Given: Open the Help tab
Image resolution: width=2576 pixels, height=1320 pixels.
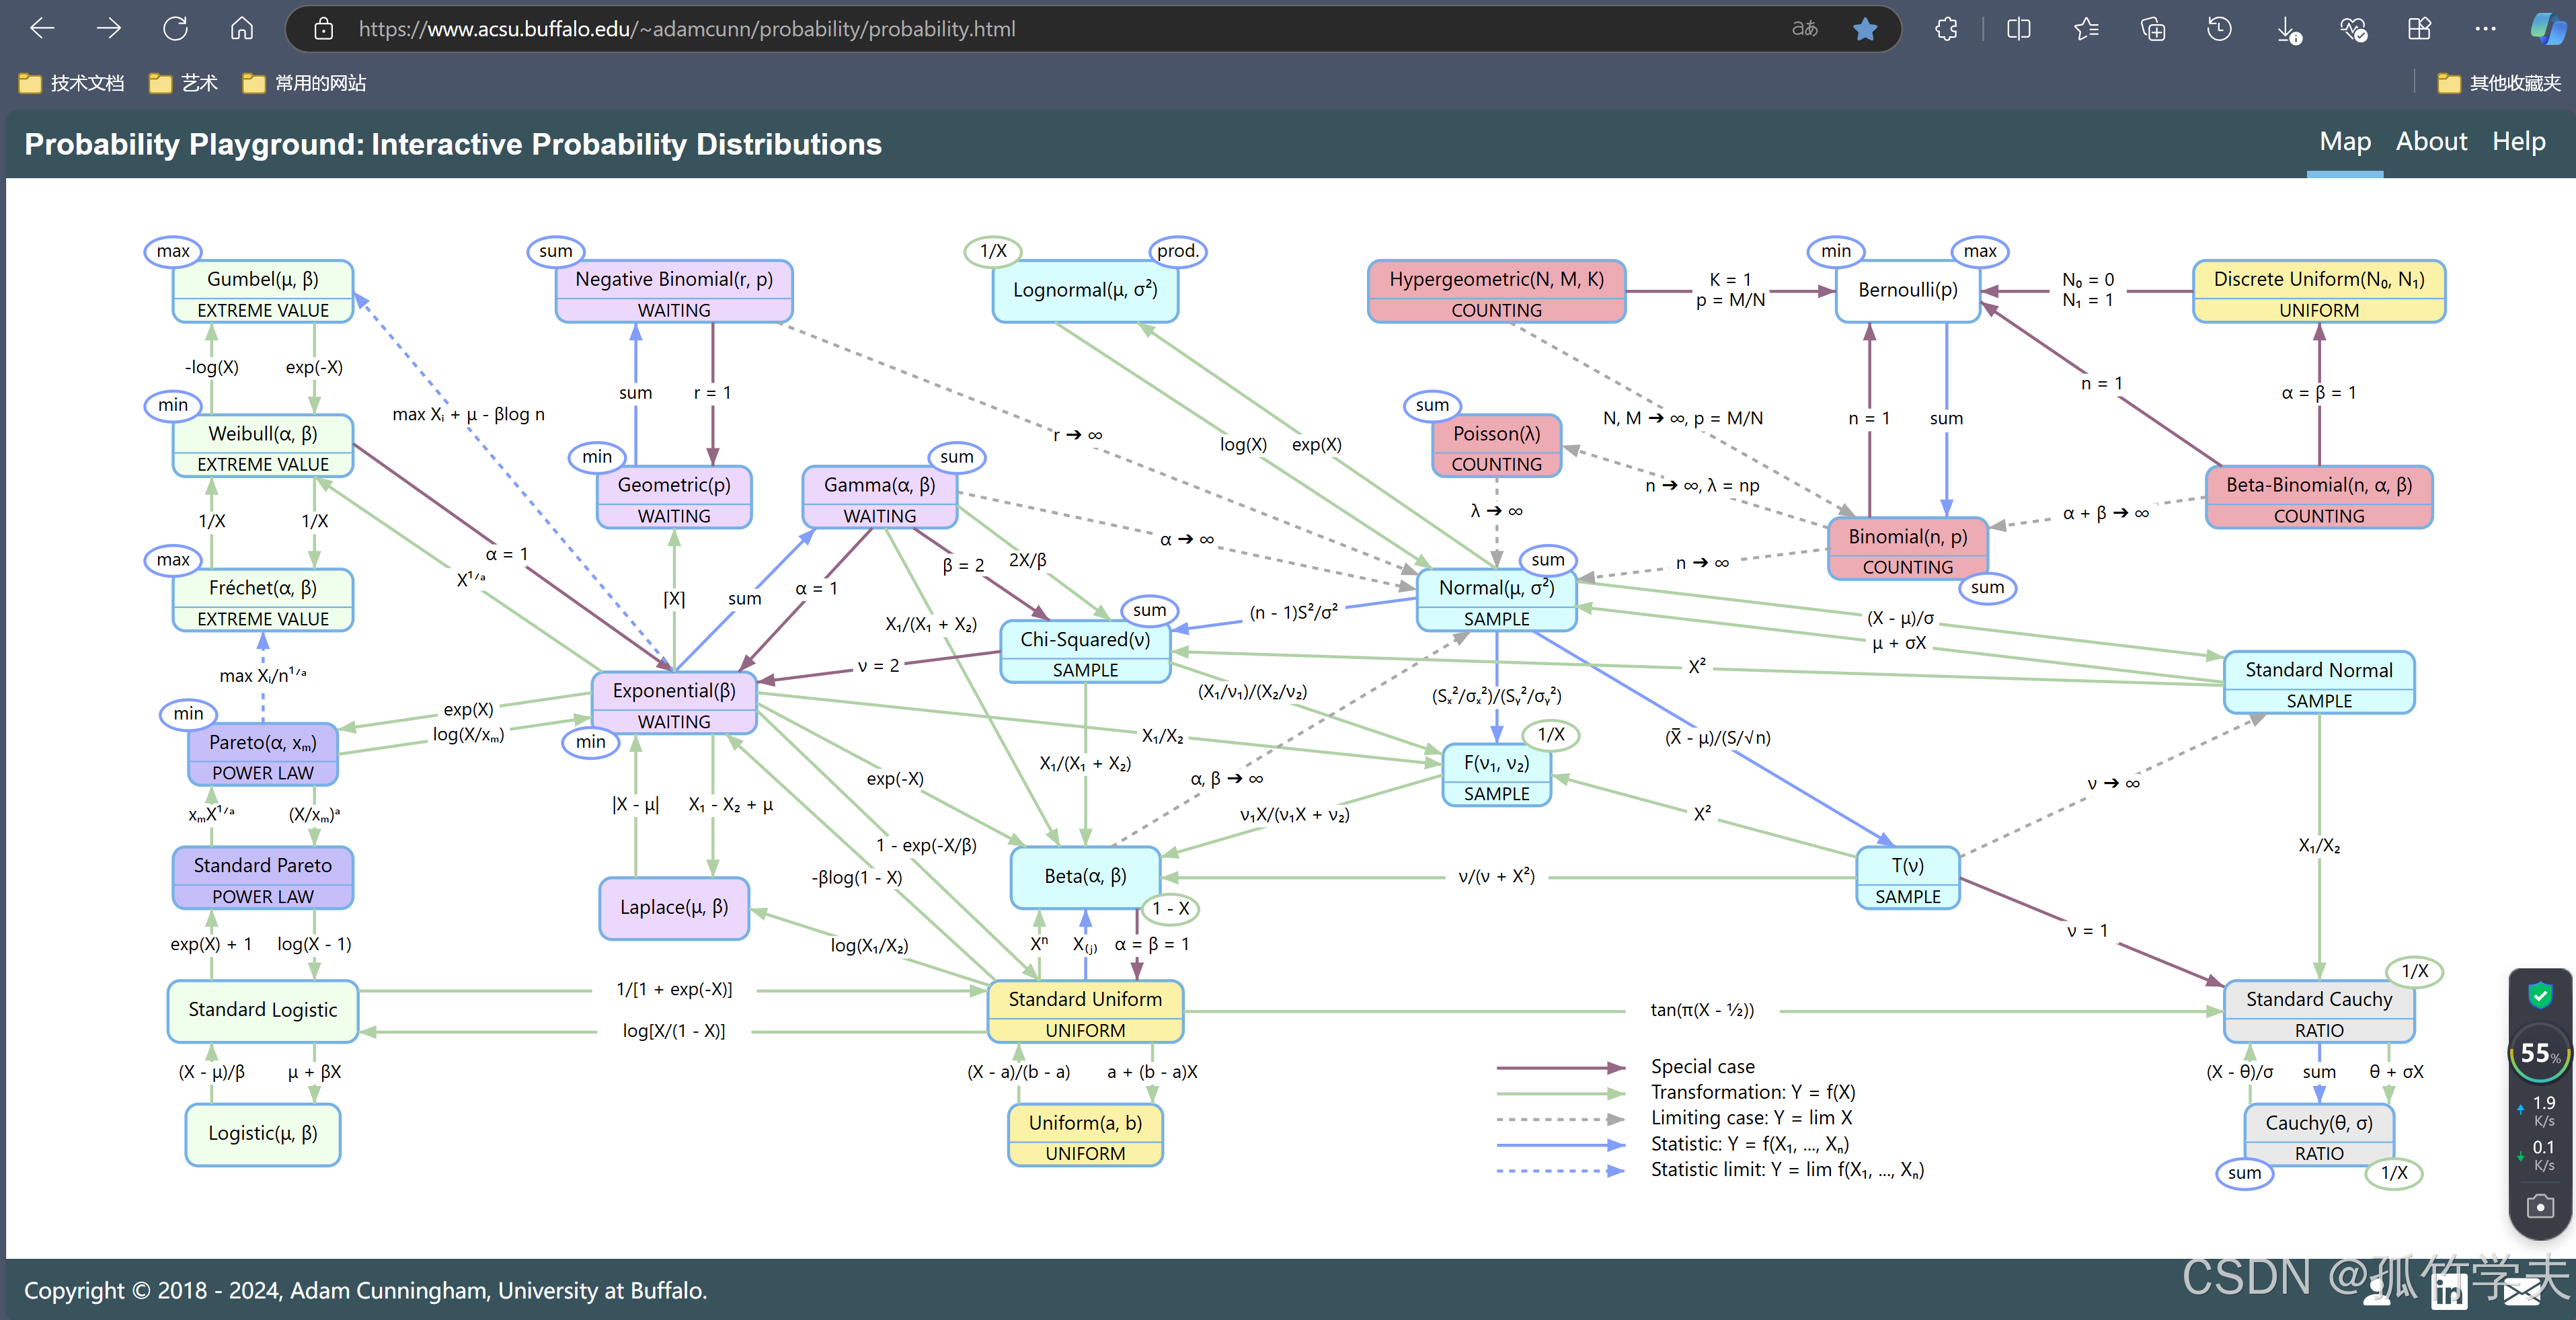Looking at the screenshot, I should click(2518, 142).
